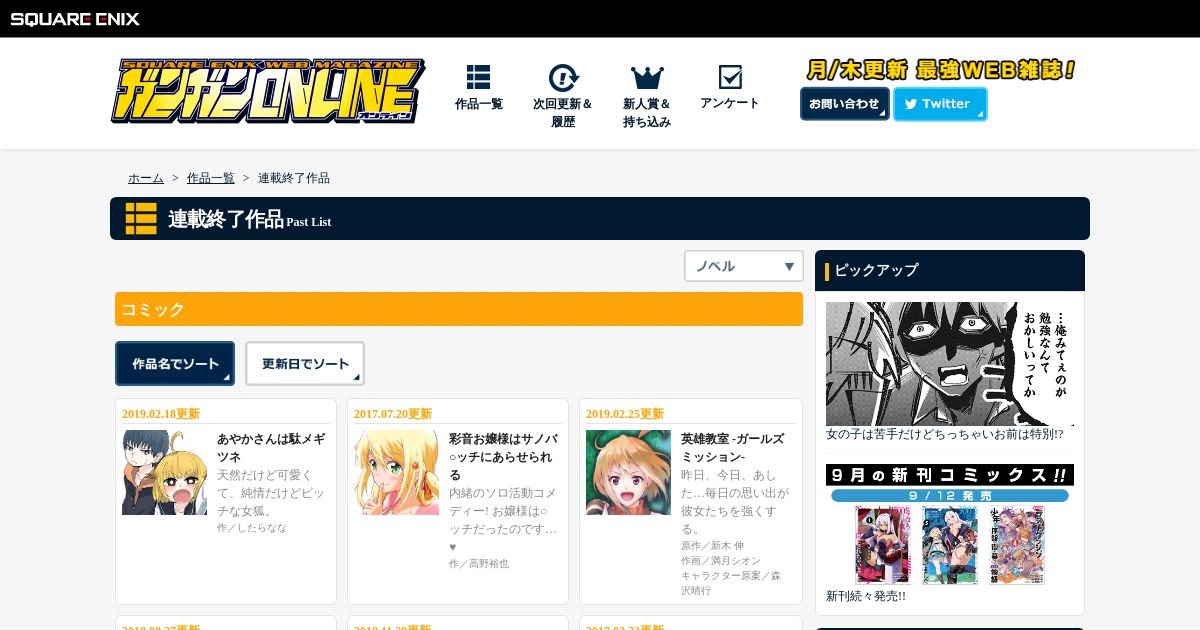Click the 新人賞＆持ち込み crown icon

pyautogui.click(x=647, y=78)
